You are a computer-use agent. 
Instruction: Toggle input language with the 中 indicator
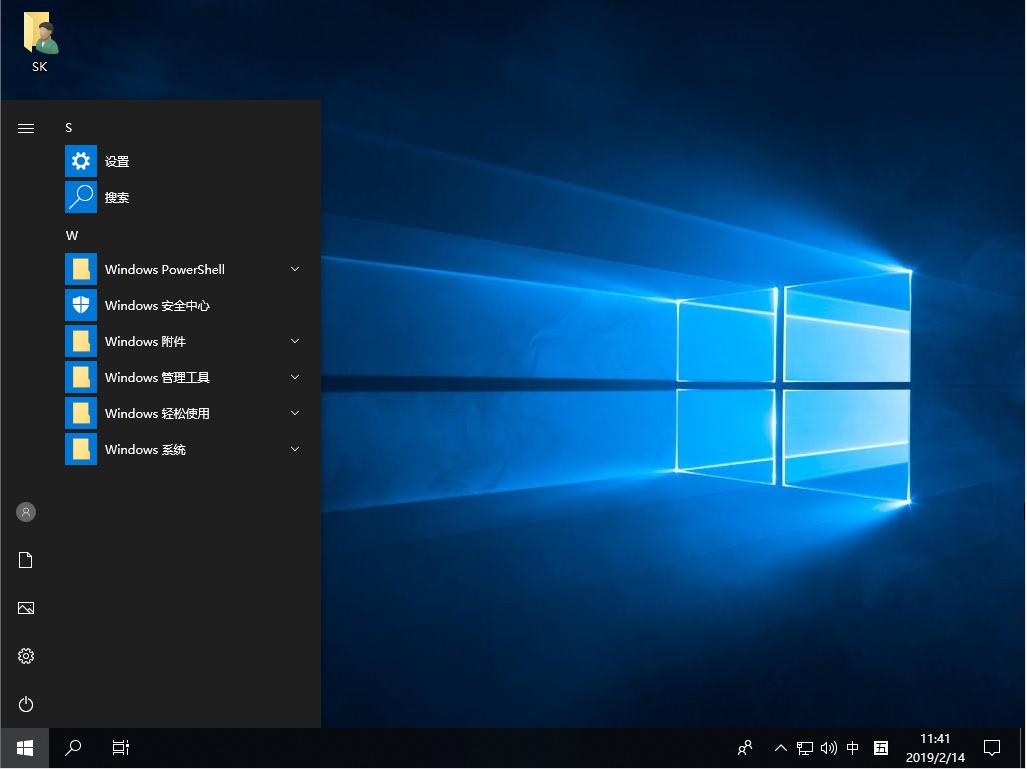point(853,748)
